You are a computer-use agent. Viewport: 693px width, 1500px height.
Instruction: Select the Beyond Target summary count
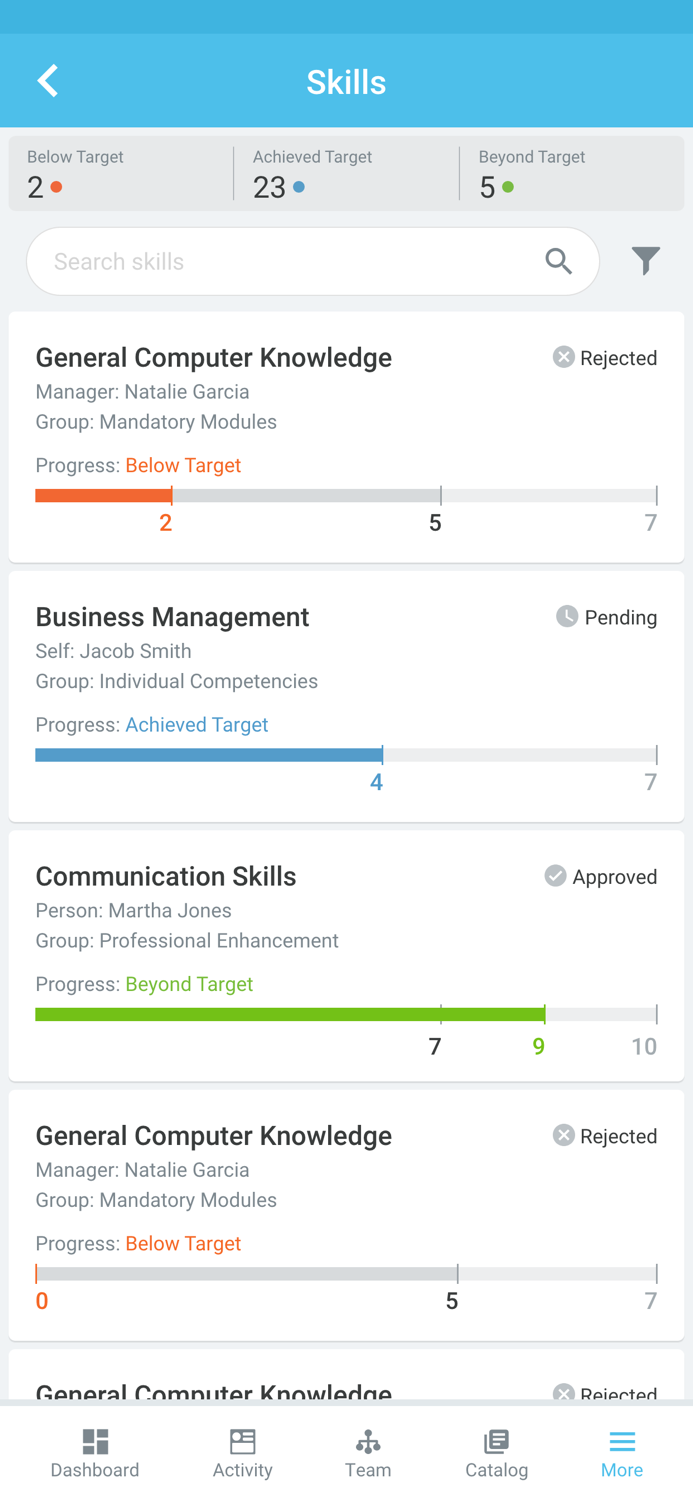(x=487, y=187)
